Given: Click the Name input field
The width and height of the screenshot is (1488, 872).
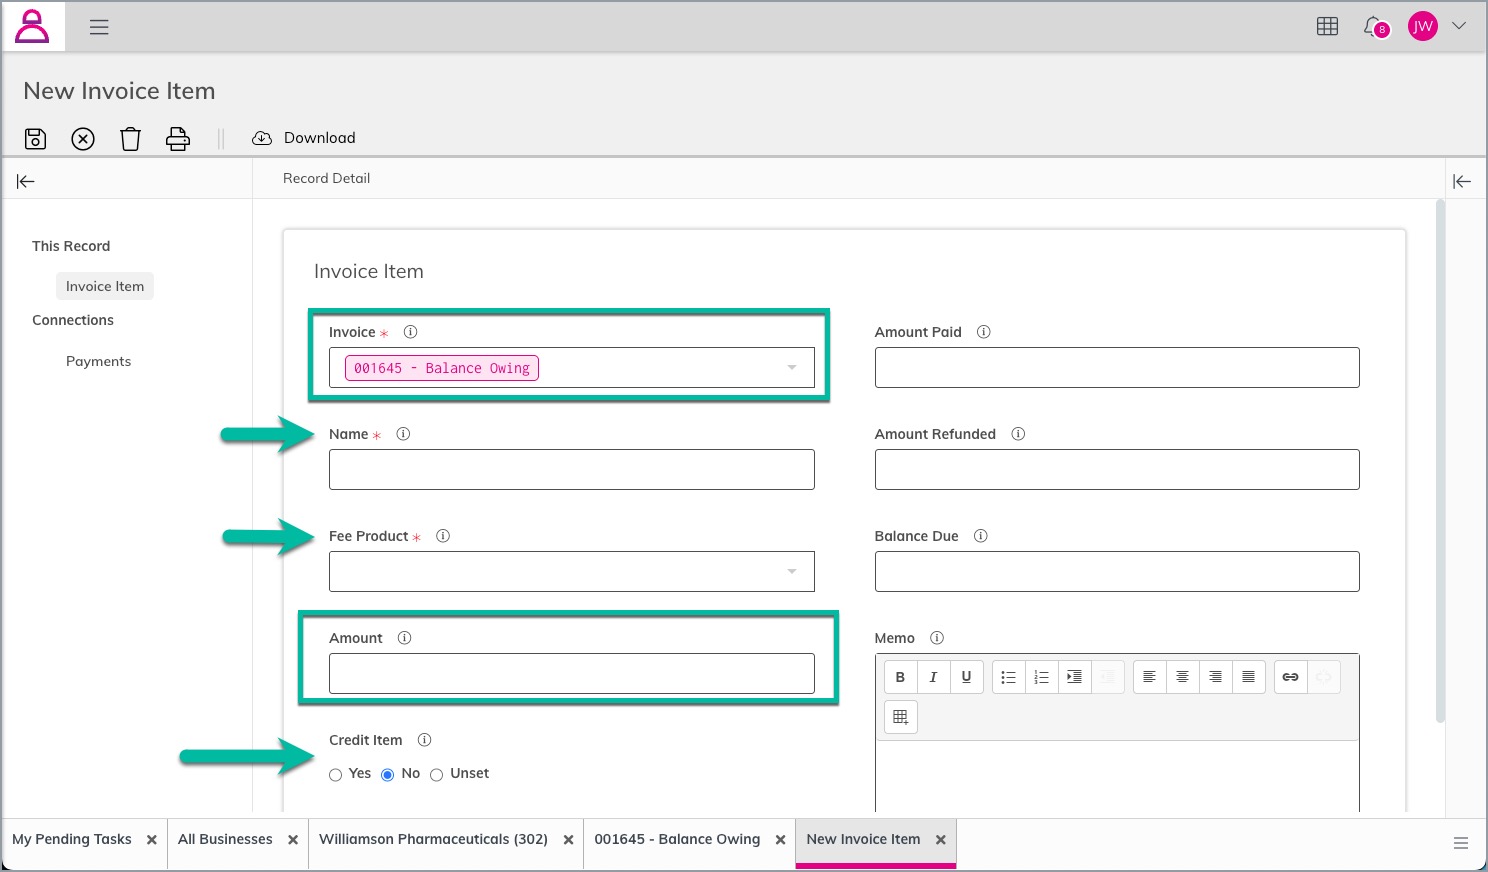Looking at the screenshot, I should tap(572, 469).
